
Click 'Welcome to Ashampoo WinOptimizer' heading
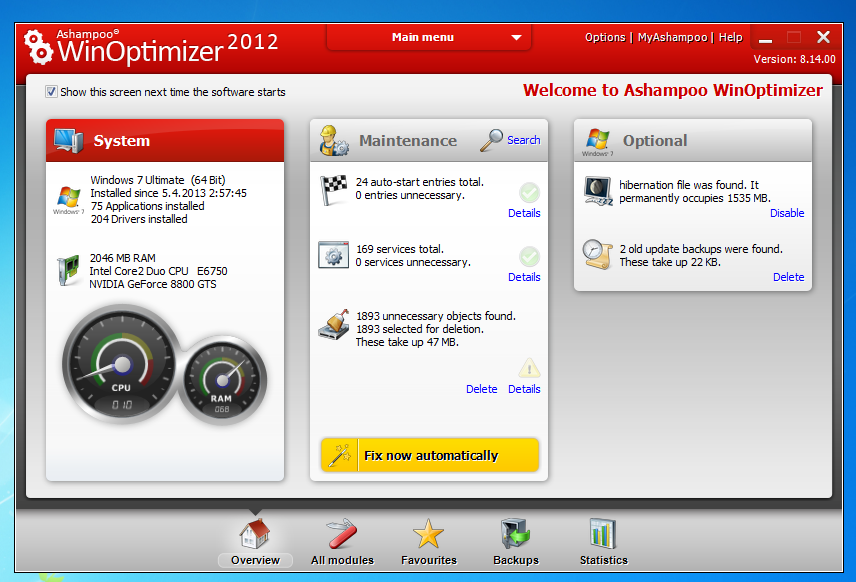tap(673, 90)
